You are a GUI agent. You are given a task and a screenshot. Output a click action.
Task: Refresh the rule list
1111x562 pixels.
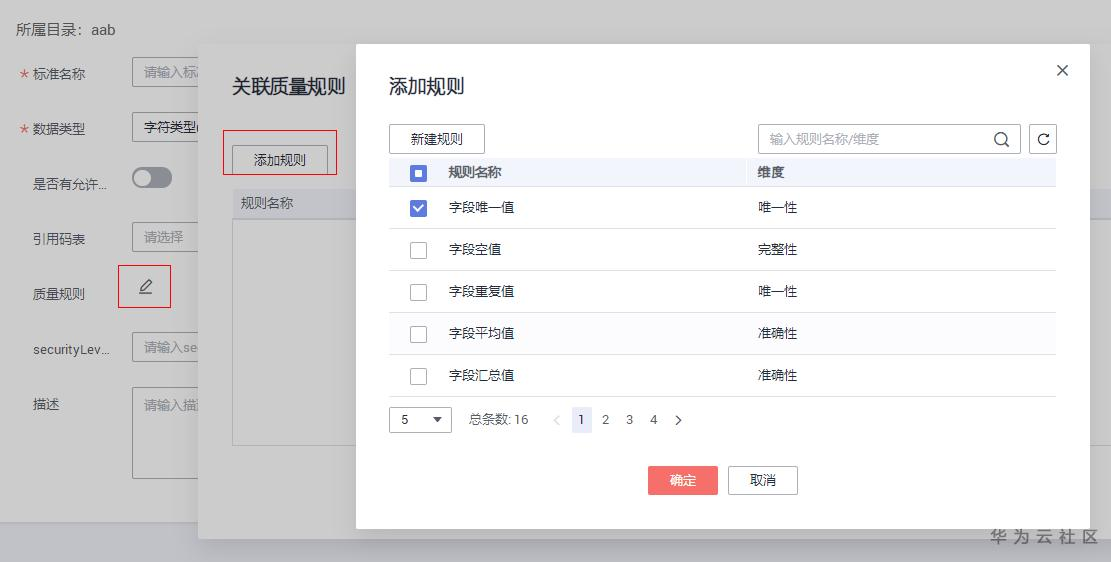pyautogui.click(x=1043, y=140)
